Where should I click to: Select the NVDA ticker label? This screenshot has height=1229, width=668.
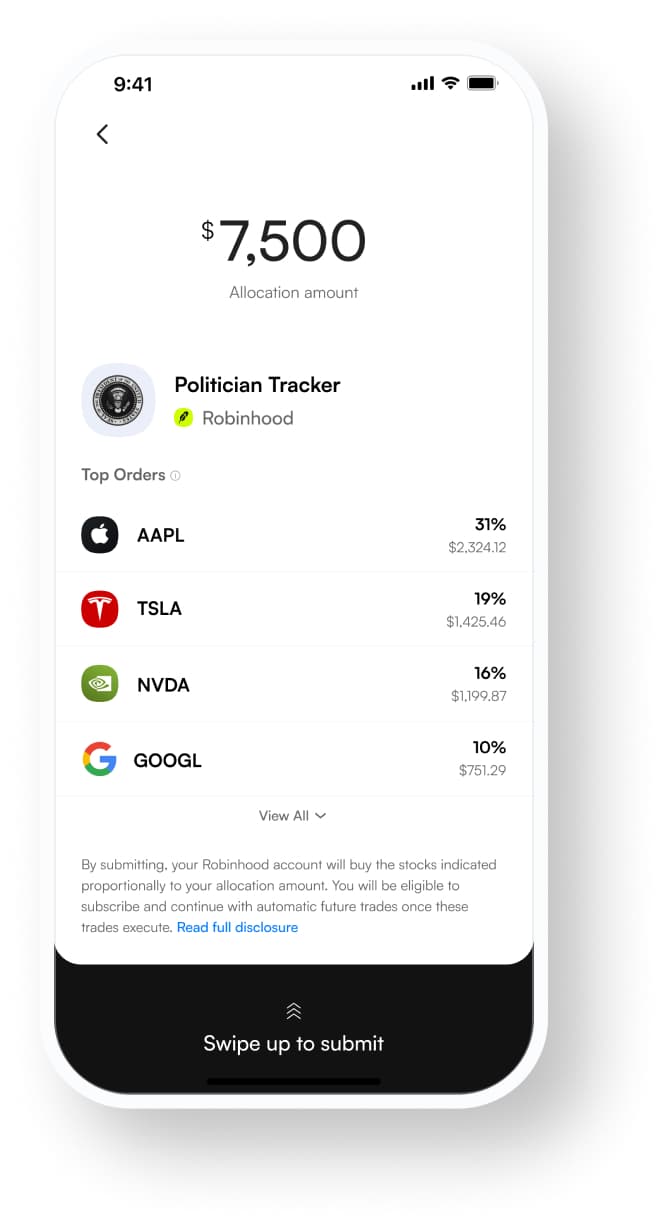tap(163, 685)
